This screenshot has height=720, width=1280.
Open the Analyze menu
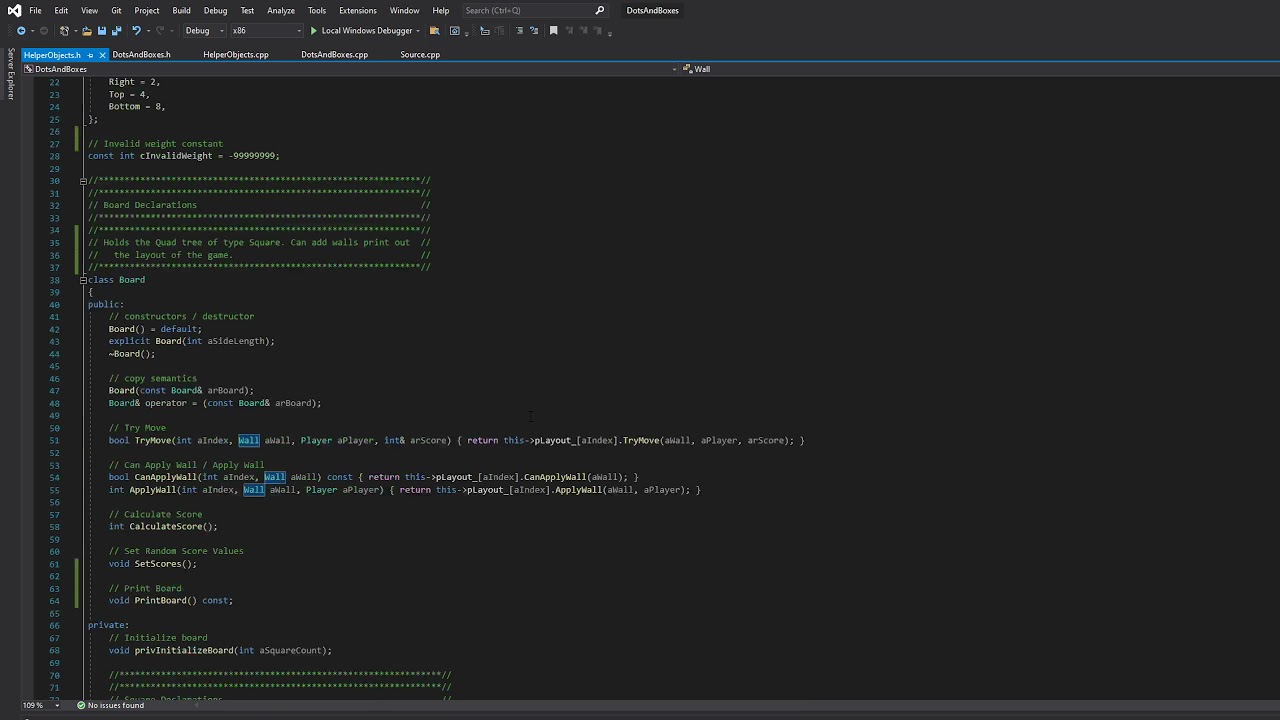coord(281,11)
